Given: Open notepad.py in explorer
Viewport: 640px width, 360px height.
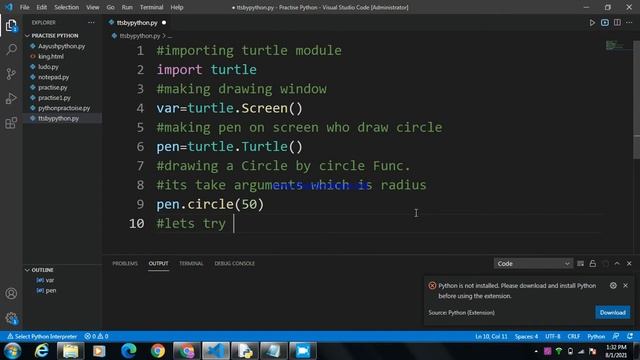Looking at the screenshot, I should [x=53, y=77].
